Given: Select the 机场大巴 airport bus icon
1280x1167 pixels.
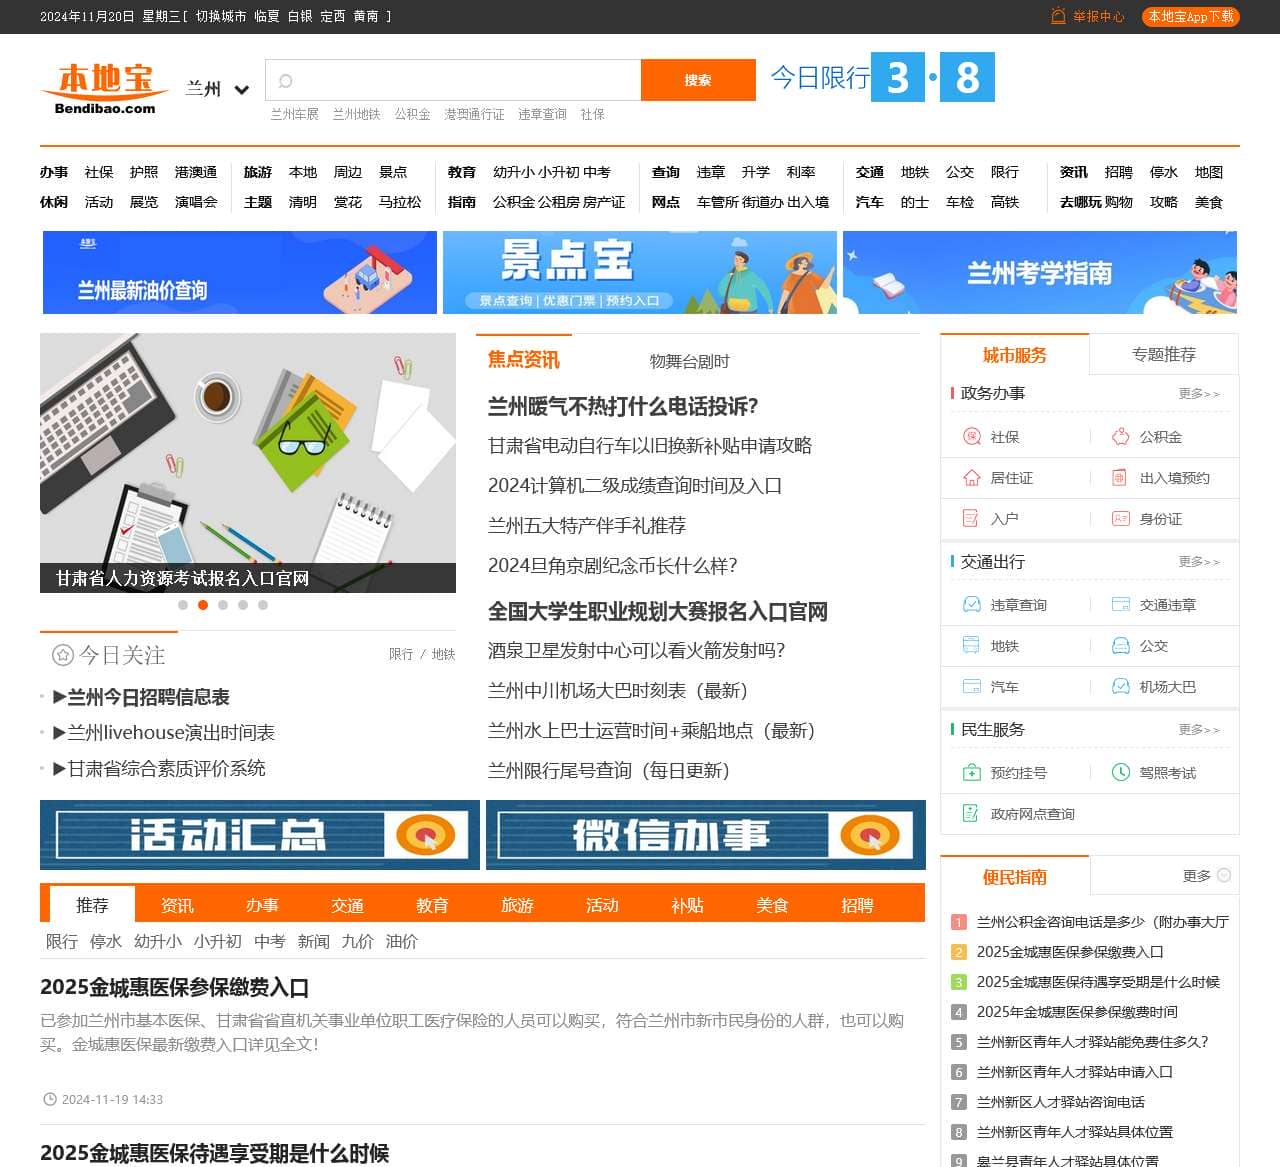Looking at the screenshot, I should [1119, 687].
